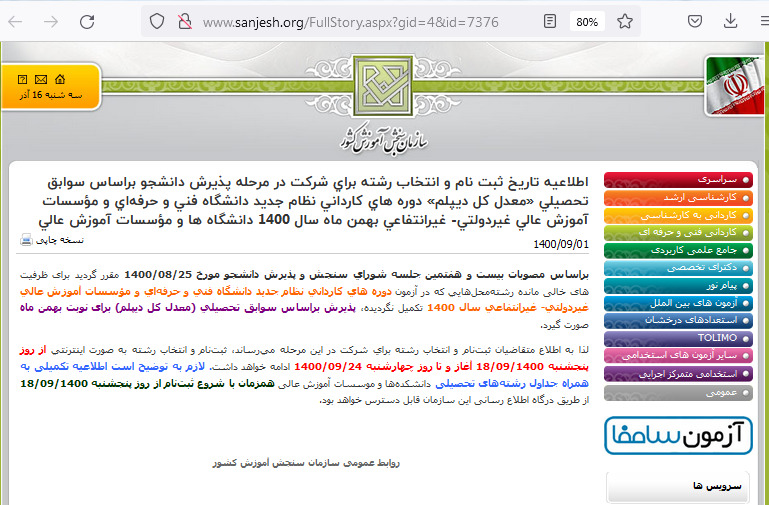Image resolution: width=769 pixels, height=505 pixels.
Task: Click the insecure connection padlock icon
Action: click(183, 21)
